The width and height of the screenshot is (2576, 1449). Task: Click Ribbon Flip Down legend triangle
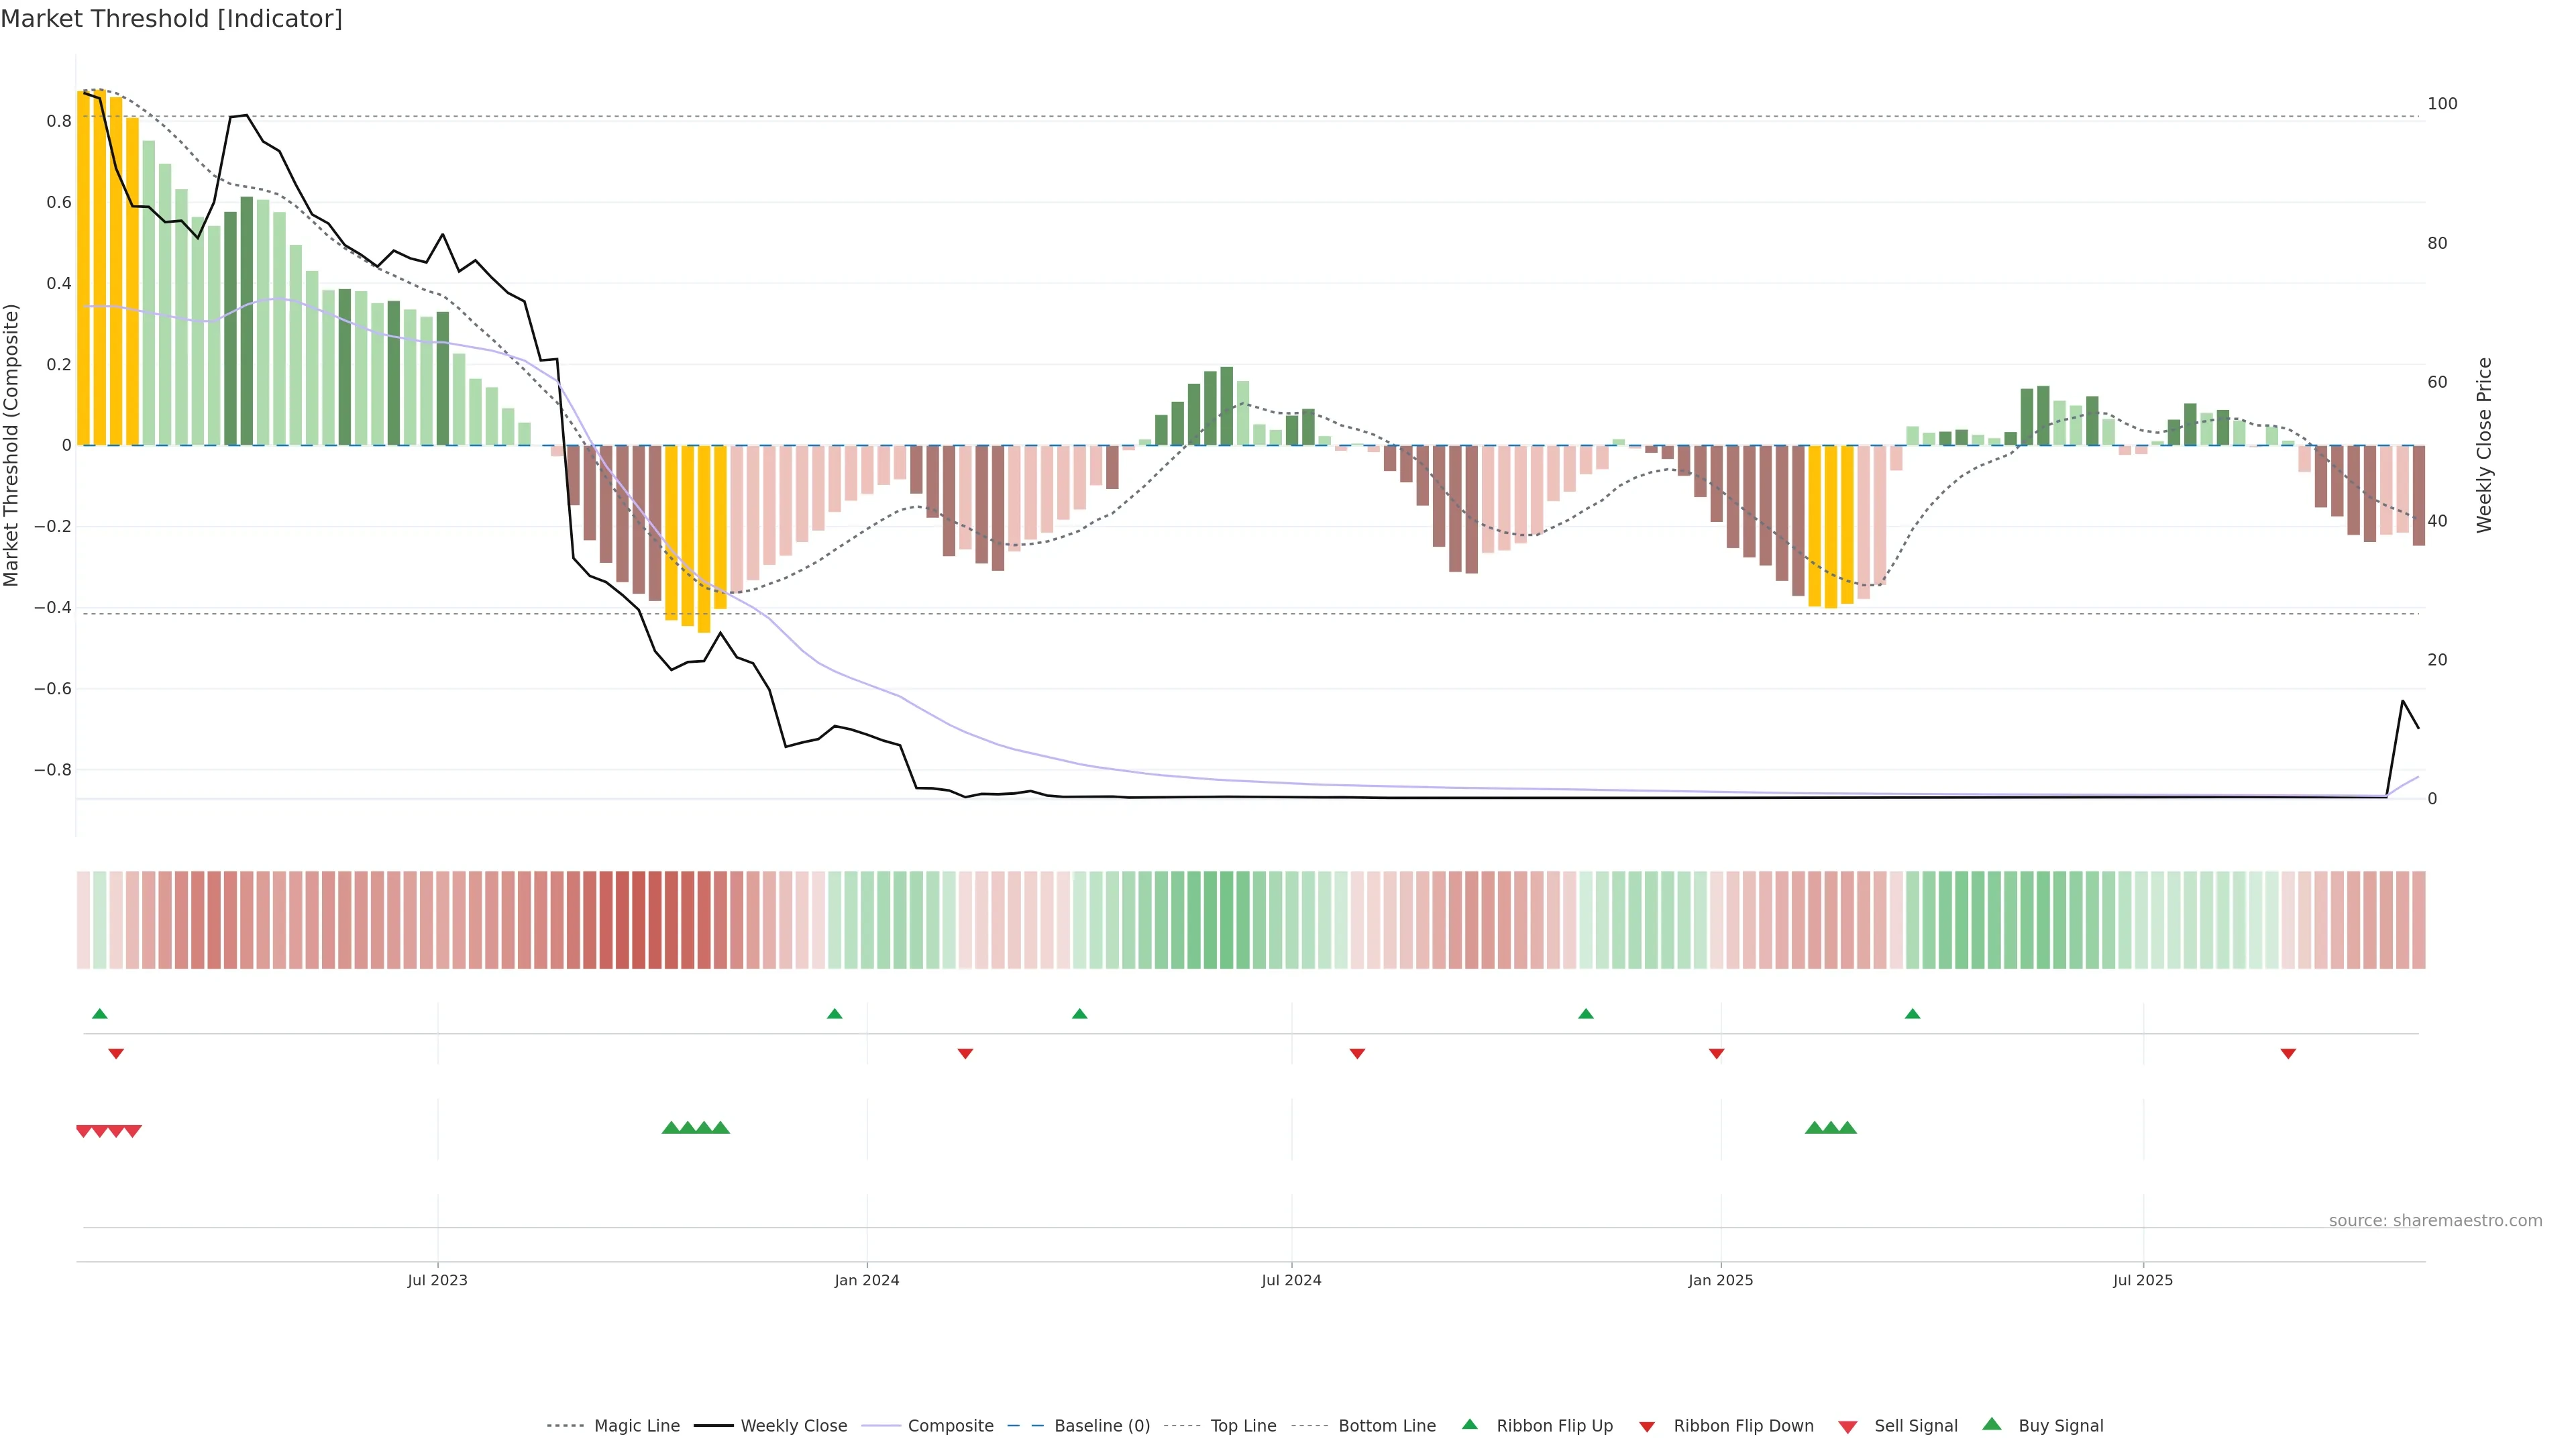pos(1647,1427)
